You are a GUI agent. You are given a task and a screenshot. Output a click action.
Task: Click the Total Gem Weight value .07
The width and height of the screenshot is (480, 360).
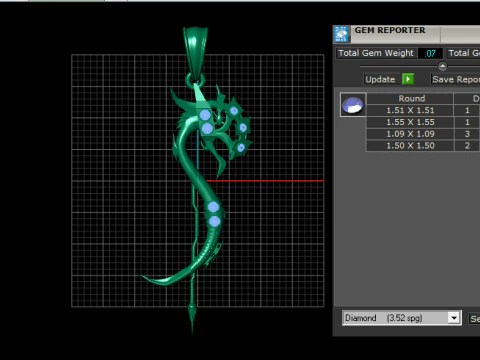coord(430,53)
